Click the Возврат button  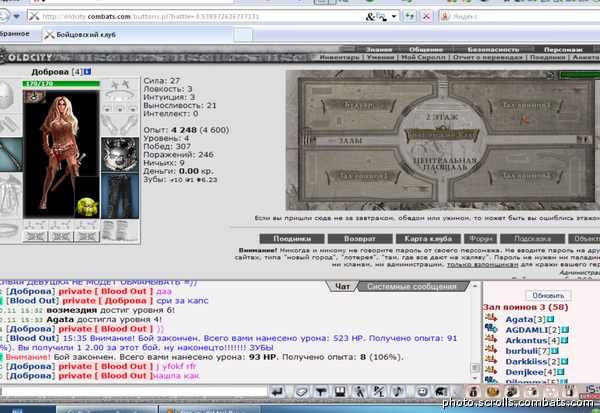coord(360,238)
